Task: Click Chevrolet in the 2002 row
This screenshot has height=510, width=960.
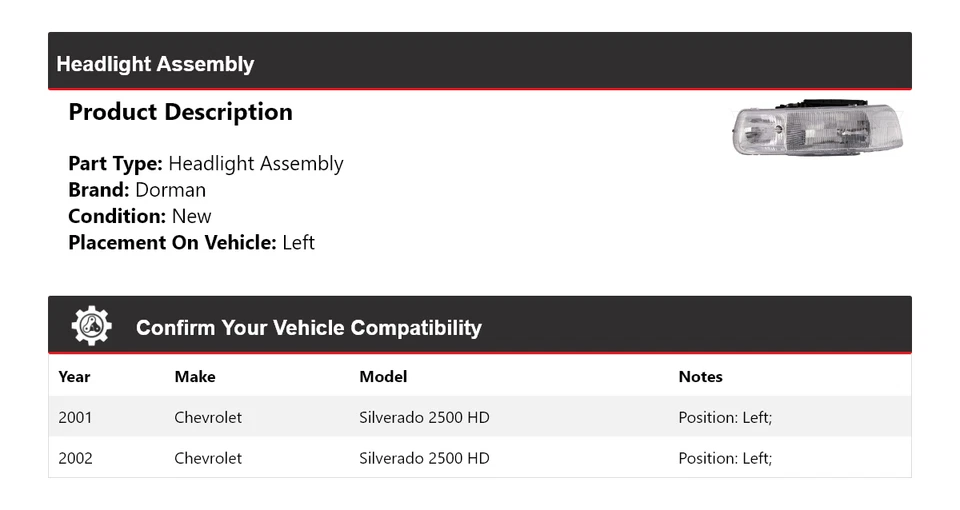Action: pos(208,458)
